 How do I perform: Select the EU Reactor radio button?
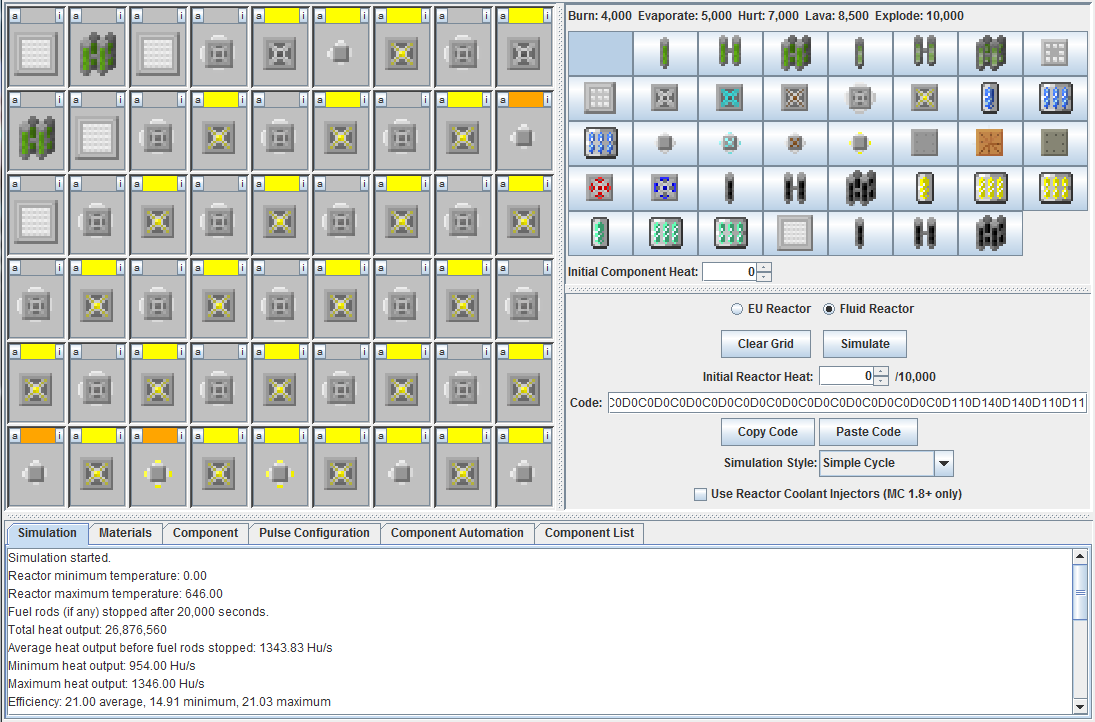point(738,309)
